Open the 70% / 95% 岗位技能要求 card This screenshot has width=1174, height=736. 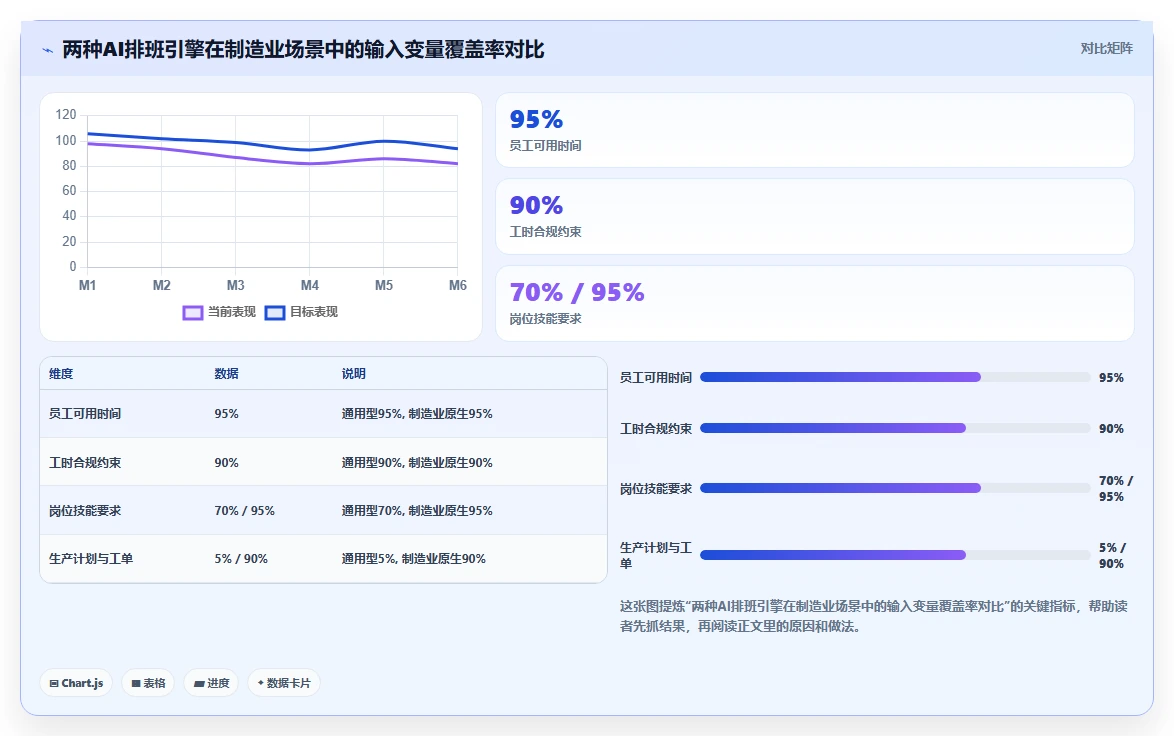[x=815, y=303]
